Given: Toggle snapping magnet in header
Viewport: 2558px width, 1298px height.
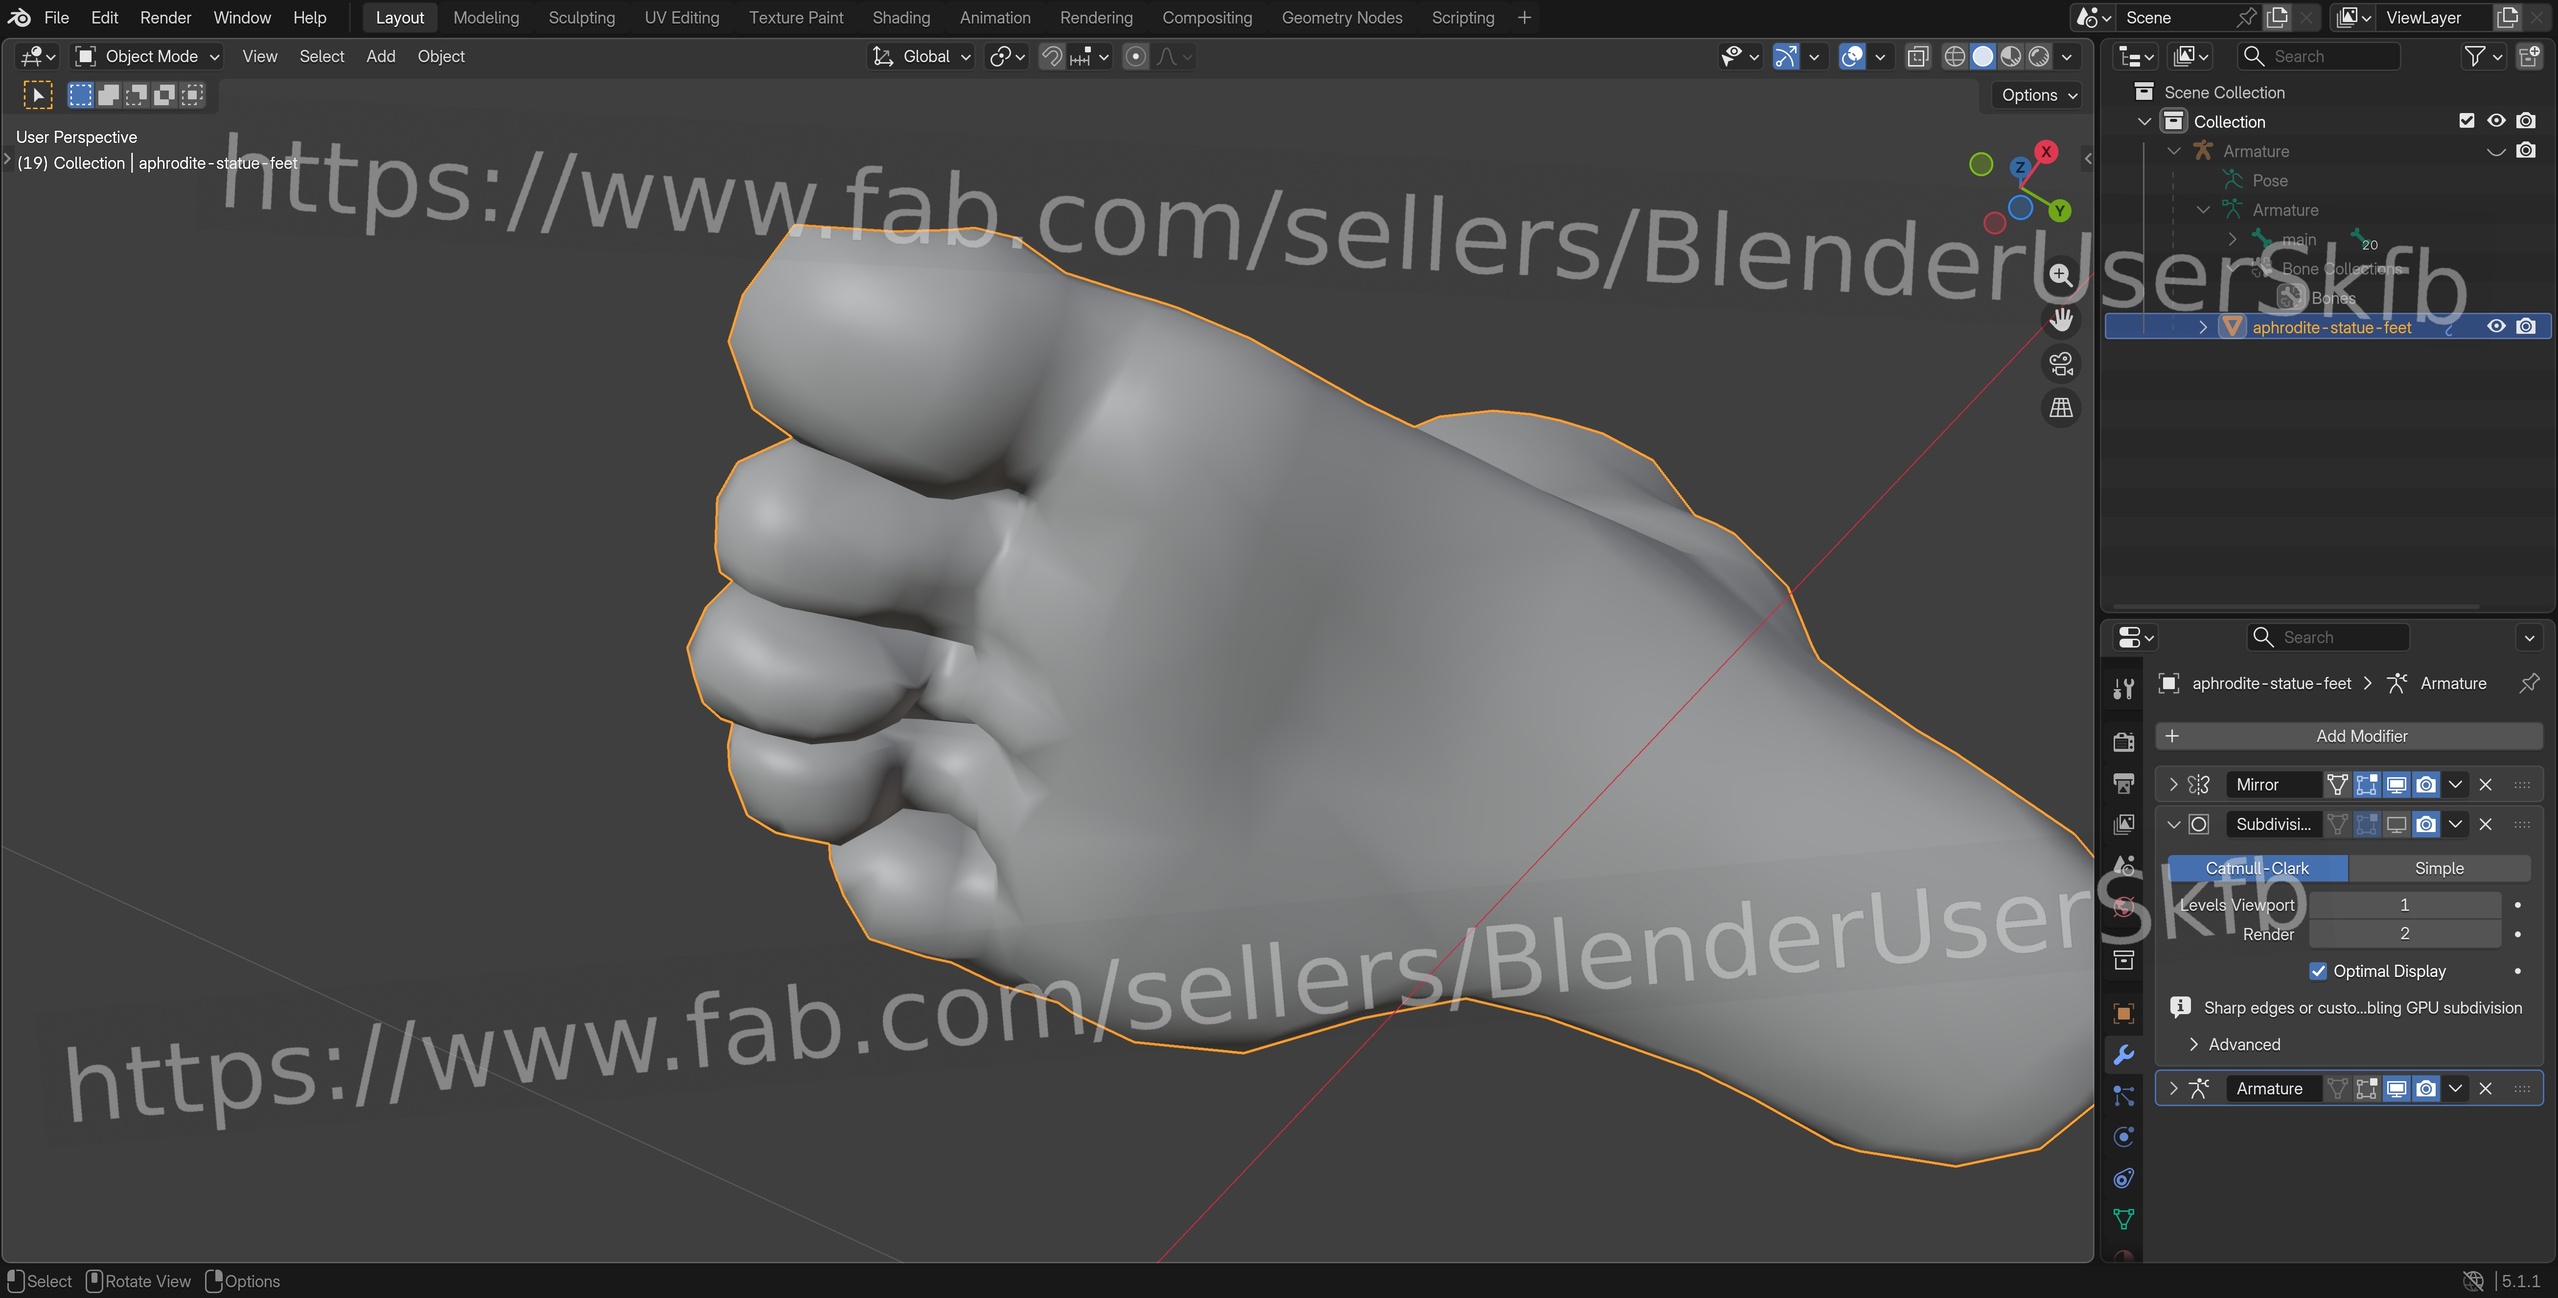Looking at the screenshot, I should 1051,57.
